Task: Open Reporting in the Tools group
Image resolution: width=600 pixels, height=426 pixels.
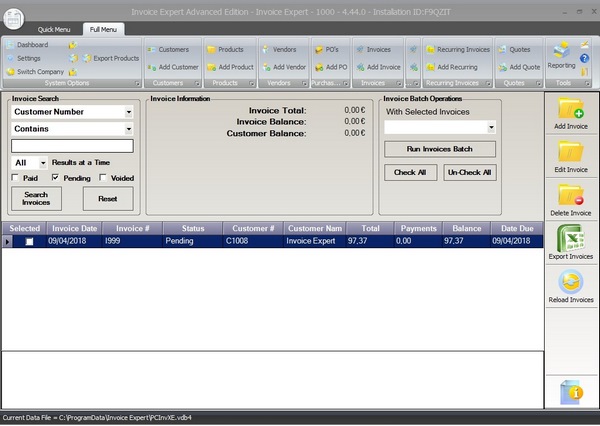Action: [x=561, y=55]
